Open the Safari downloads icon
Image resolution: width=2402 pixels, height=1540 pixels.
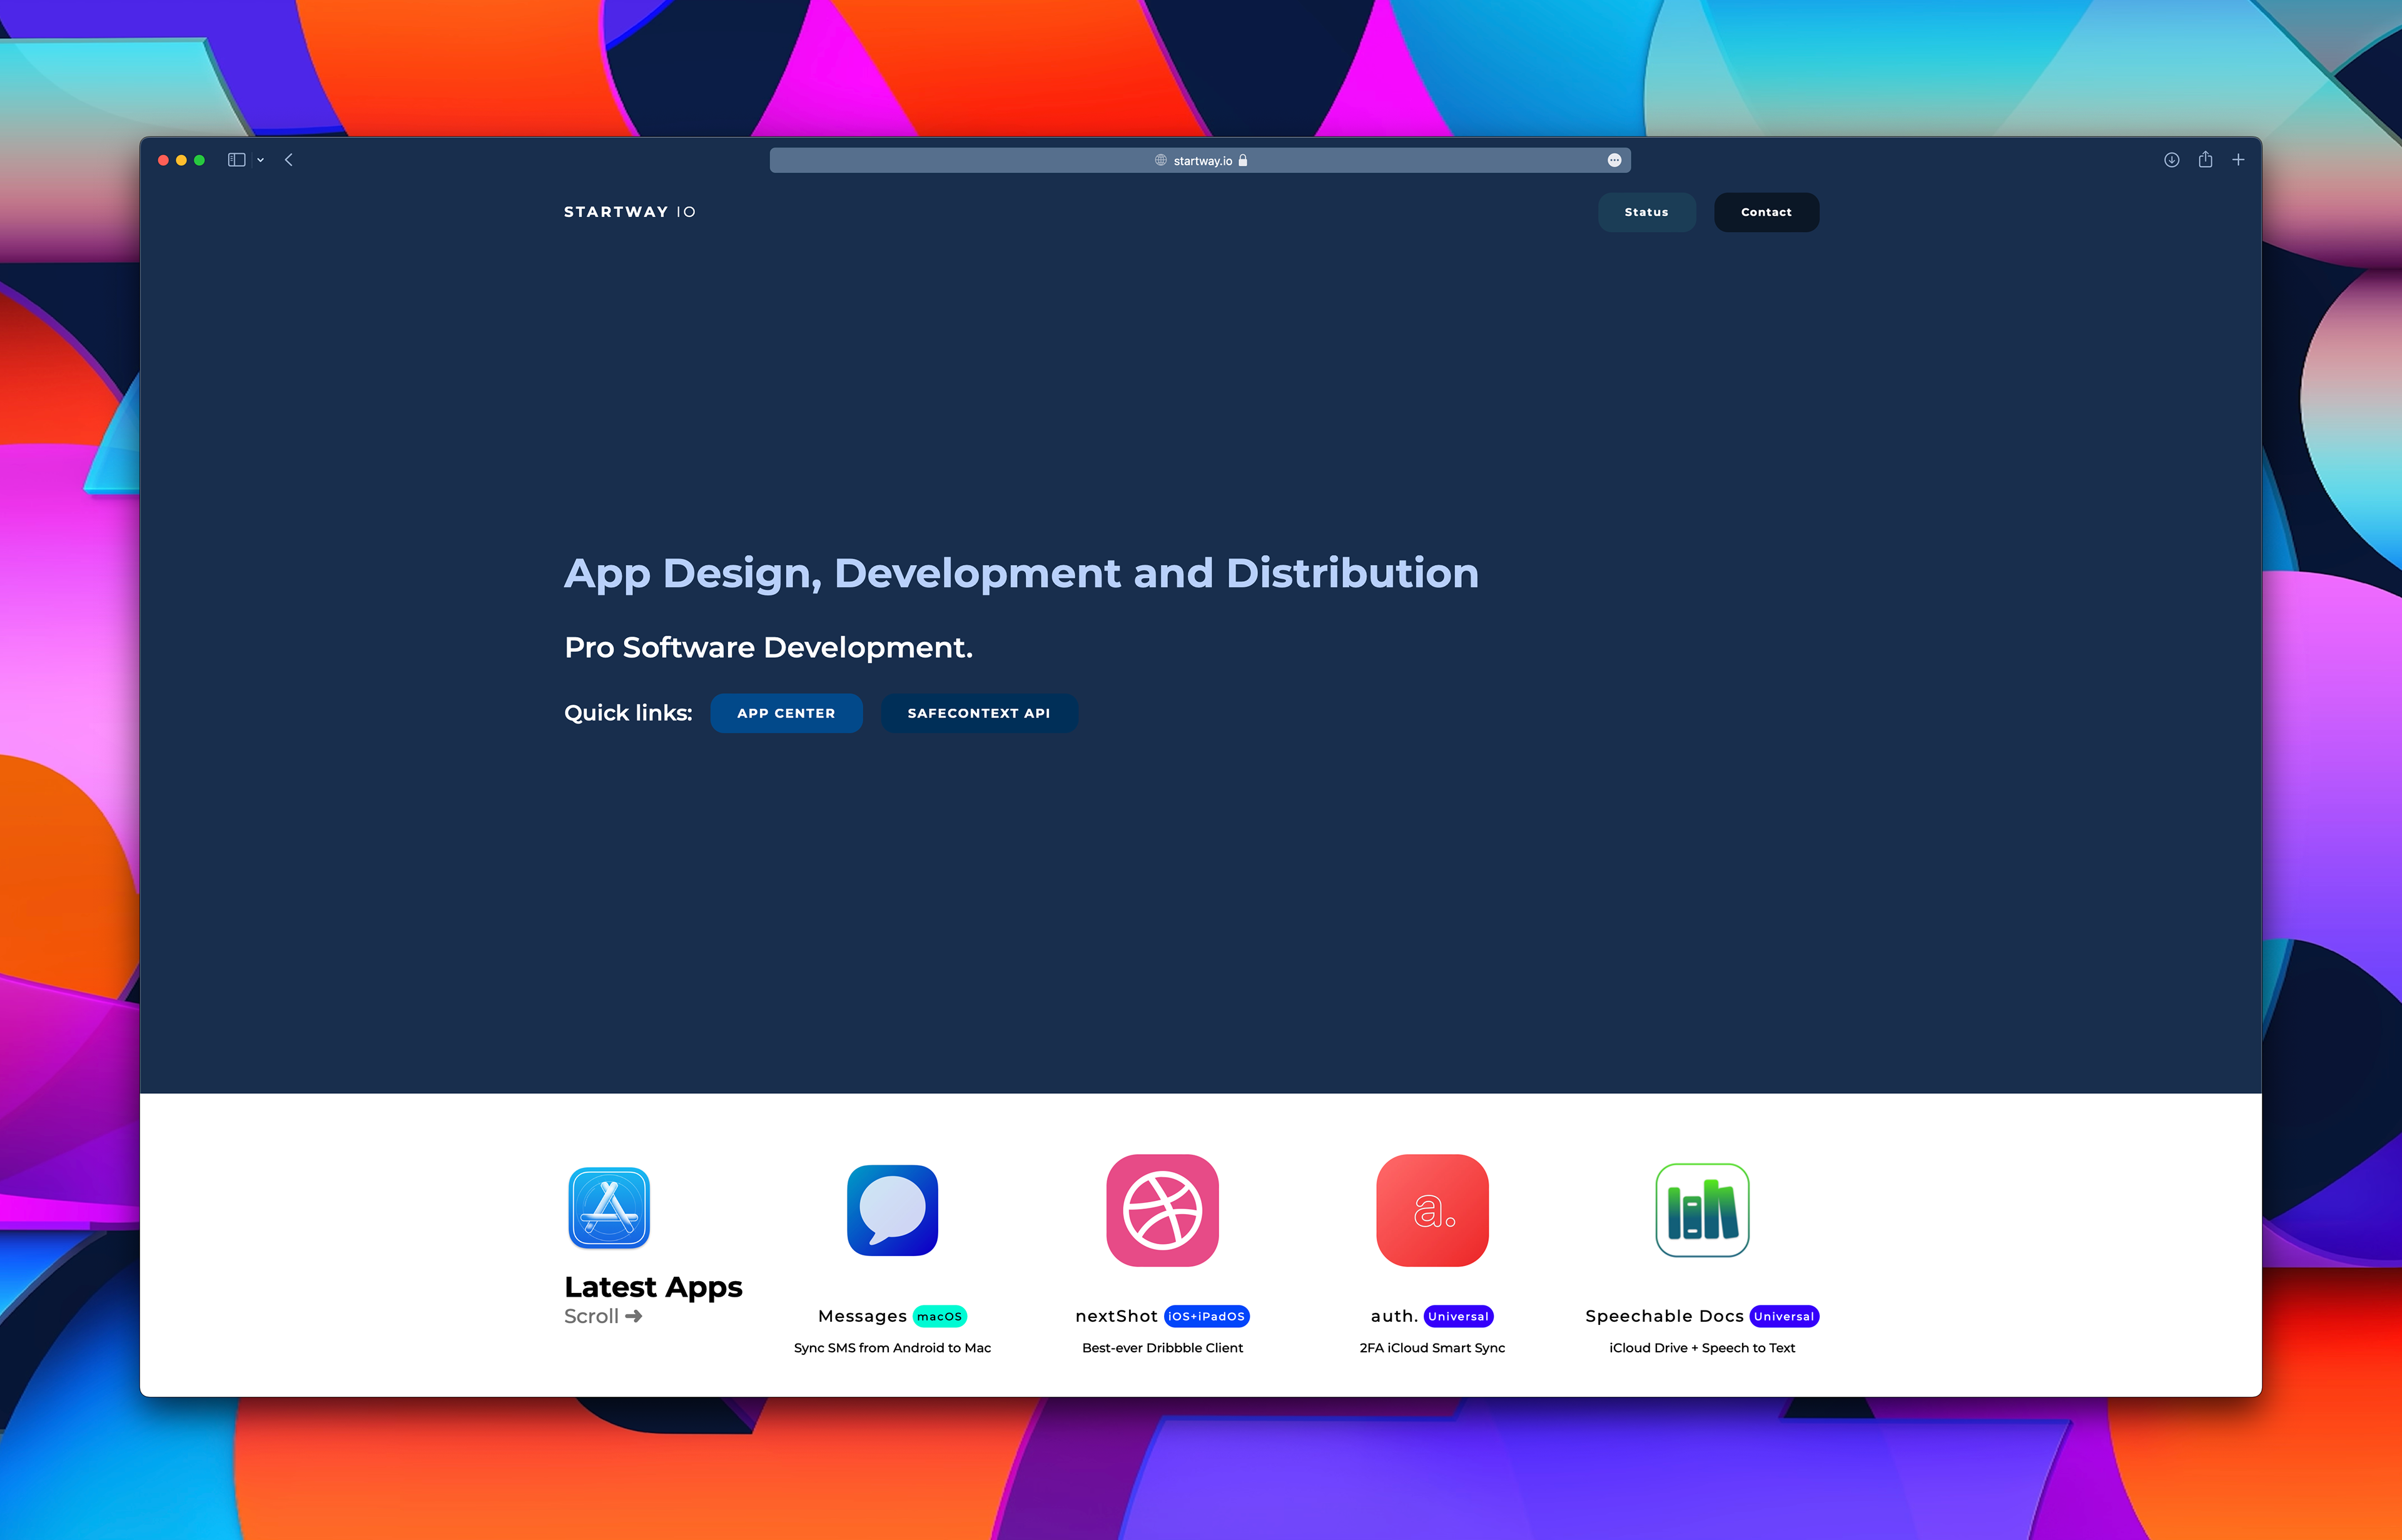pyautogui.click(x=2171, y=160)
